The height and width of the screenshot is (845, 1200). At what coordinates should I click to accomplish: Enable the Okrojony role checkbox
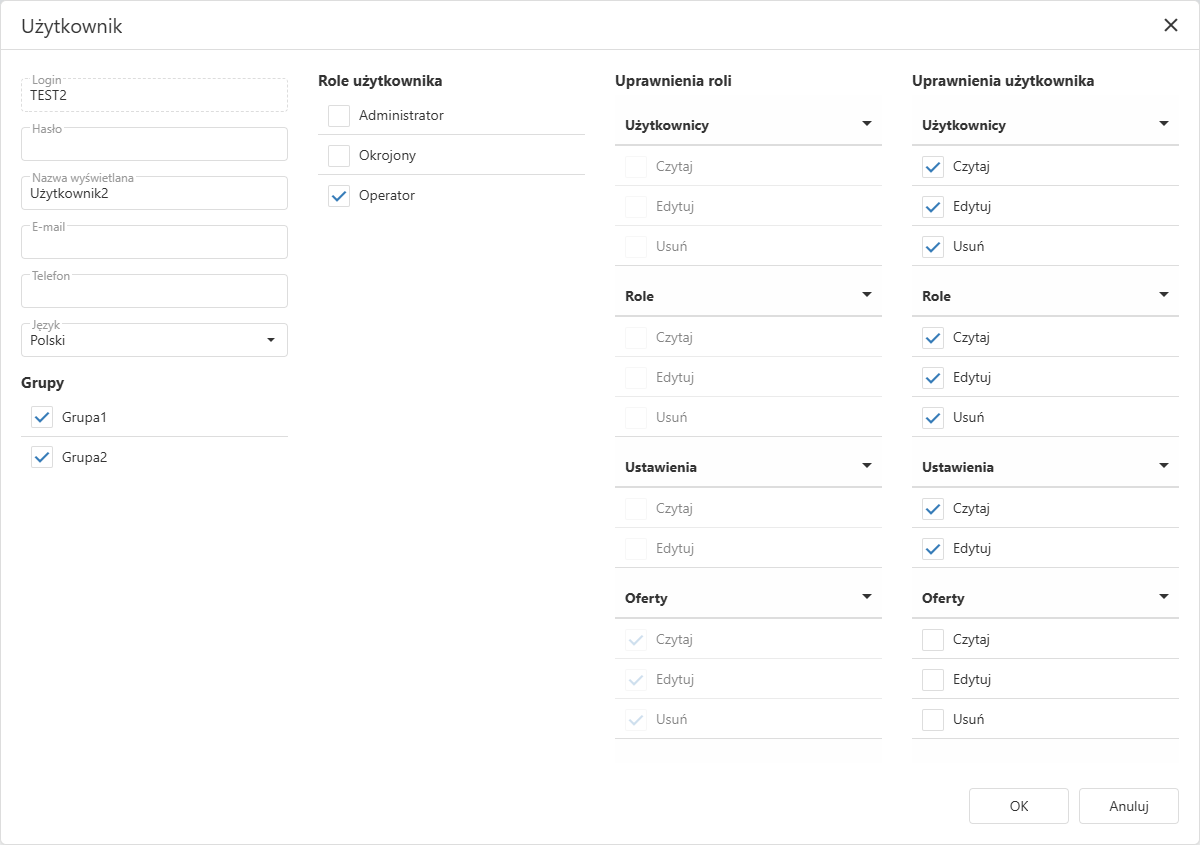[x=339, y=156]
